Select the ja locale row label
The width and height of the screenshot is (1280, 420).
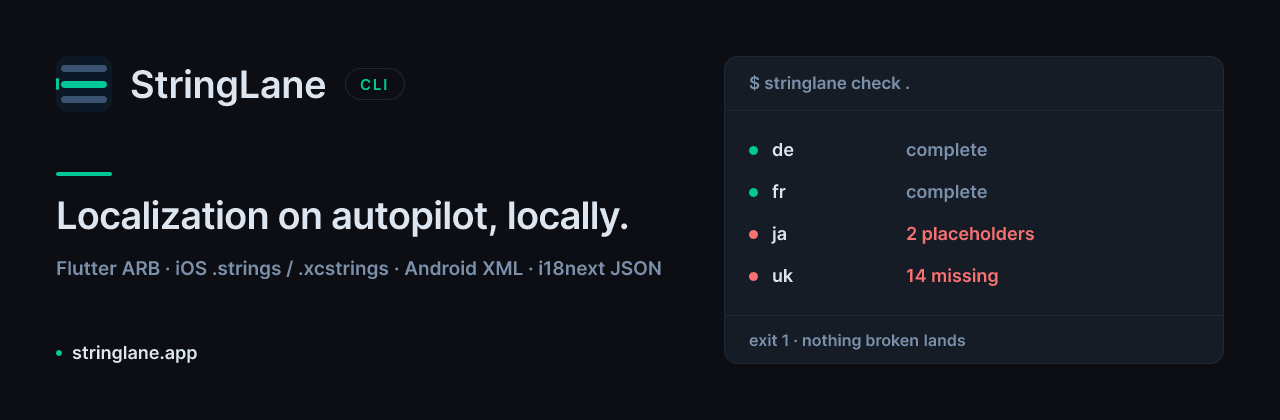(x=780, y=234)
